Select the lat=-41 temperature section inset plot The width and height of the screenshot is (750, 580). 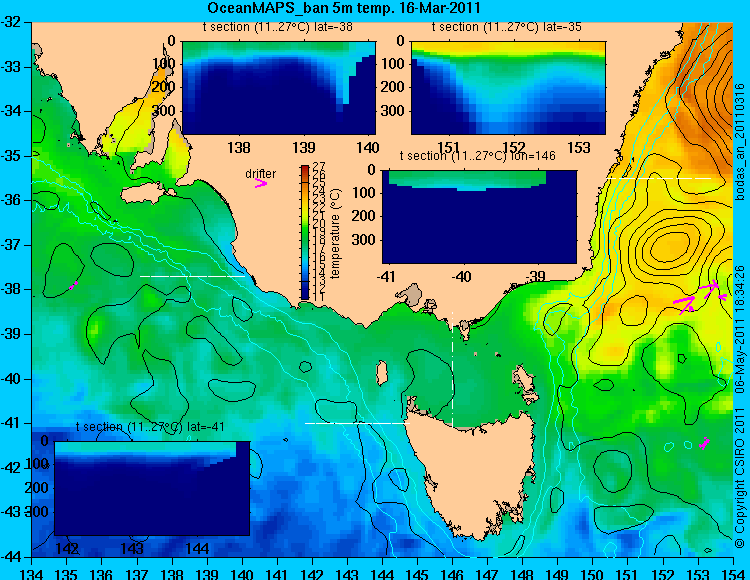[x=152, y=488]
